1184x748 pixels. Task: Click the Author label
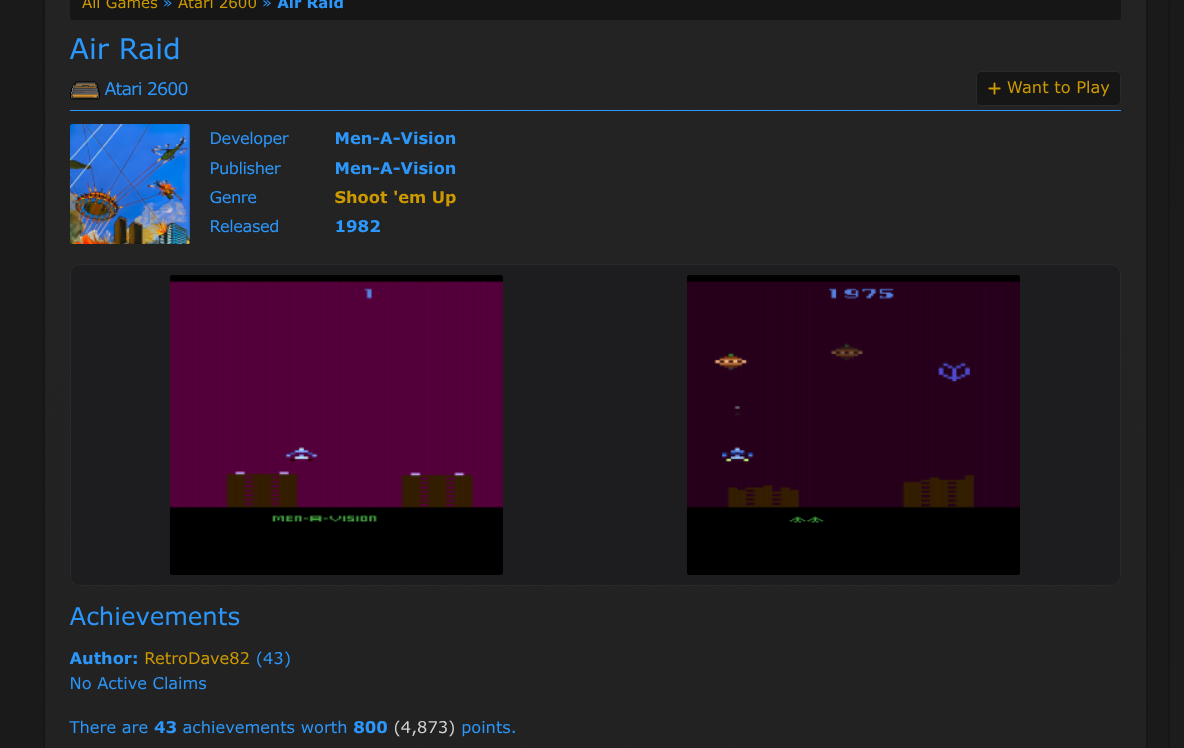103,658
